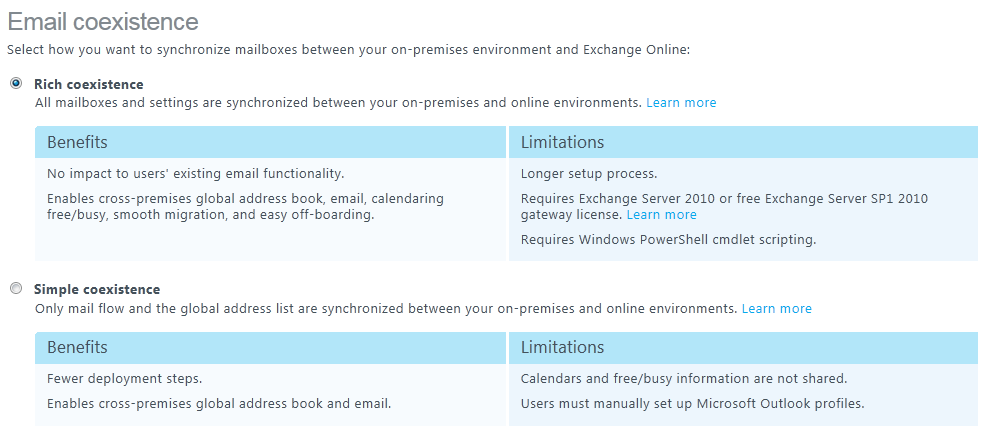Click the bold Rich coexistence label
The width and height of the screenshot is (985, 435).
pyautogui.click(x=88, y=84)
